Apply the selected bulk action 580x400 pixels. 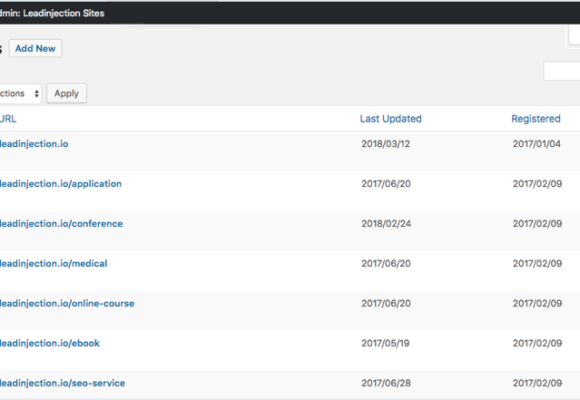pyautogui.click(x=67, y=93)
